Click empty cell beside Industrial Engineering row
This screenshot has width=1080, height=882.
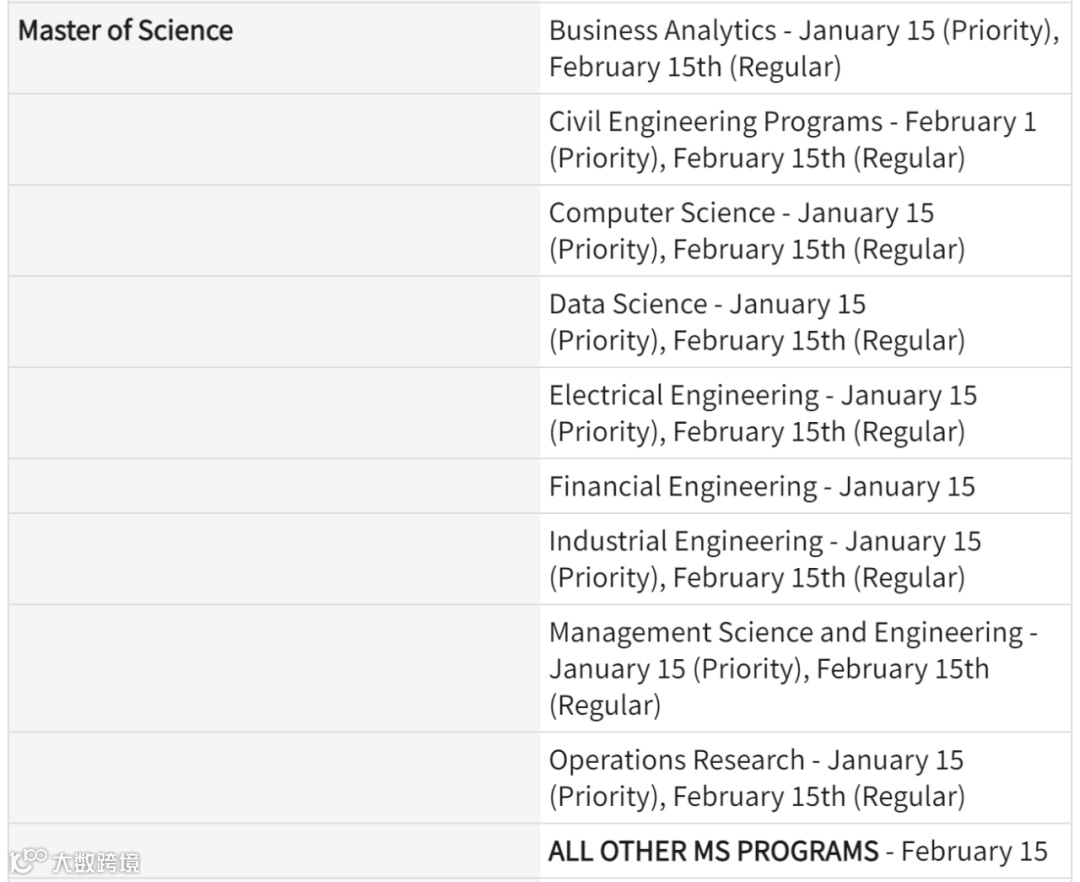(x=274, y=559)
